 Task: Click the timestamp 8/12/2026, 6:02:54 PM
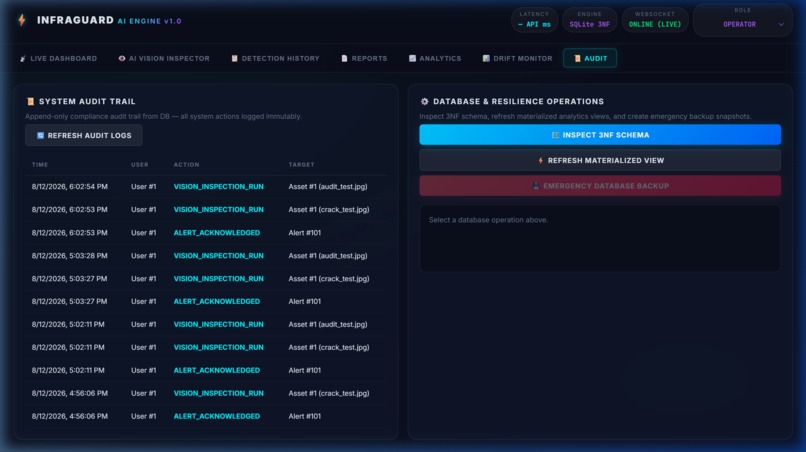pos(70,187)
